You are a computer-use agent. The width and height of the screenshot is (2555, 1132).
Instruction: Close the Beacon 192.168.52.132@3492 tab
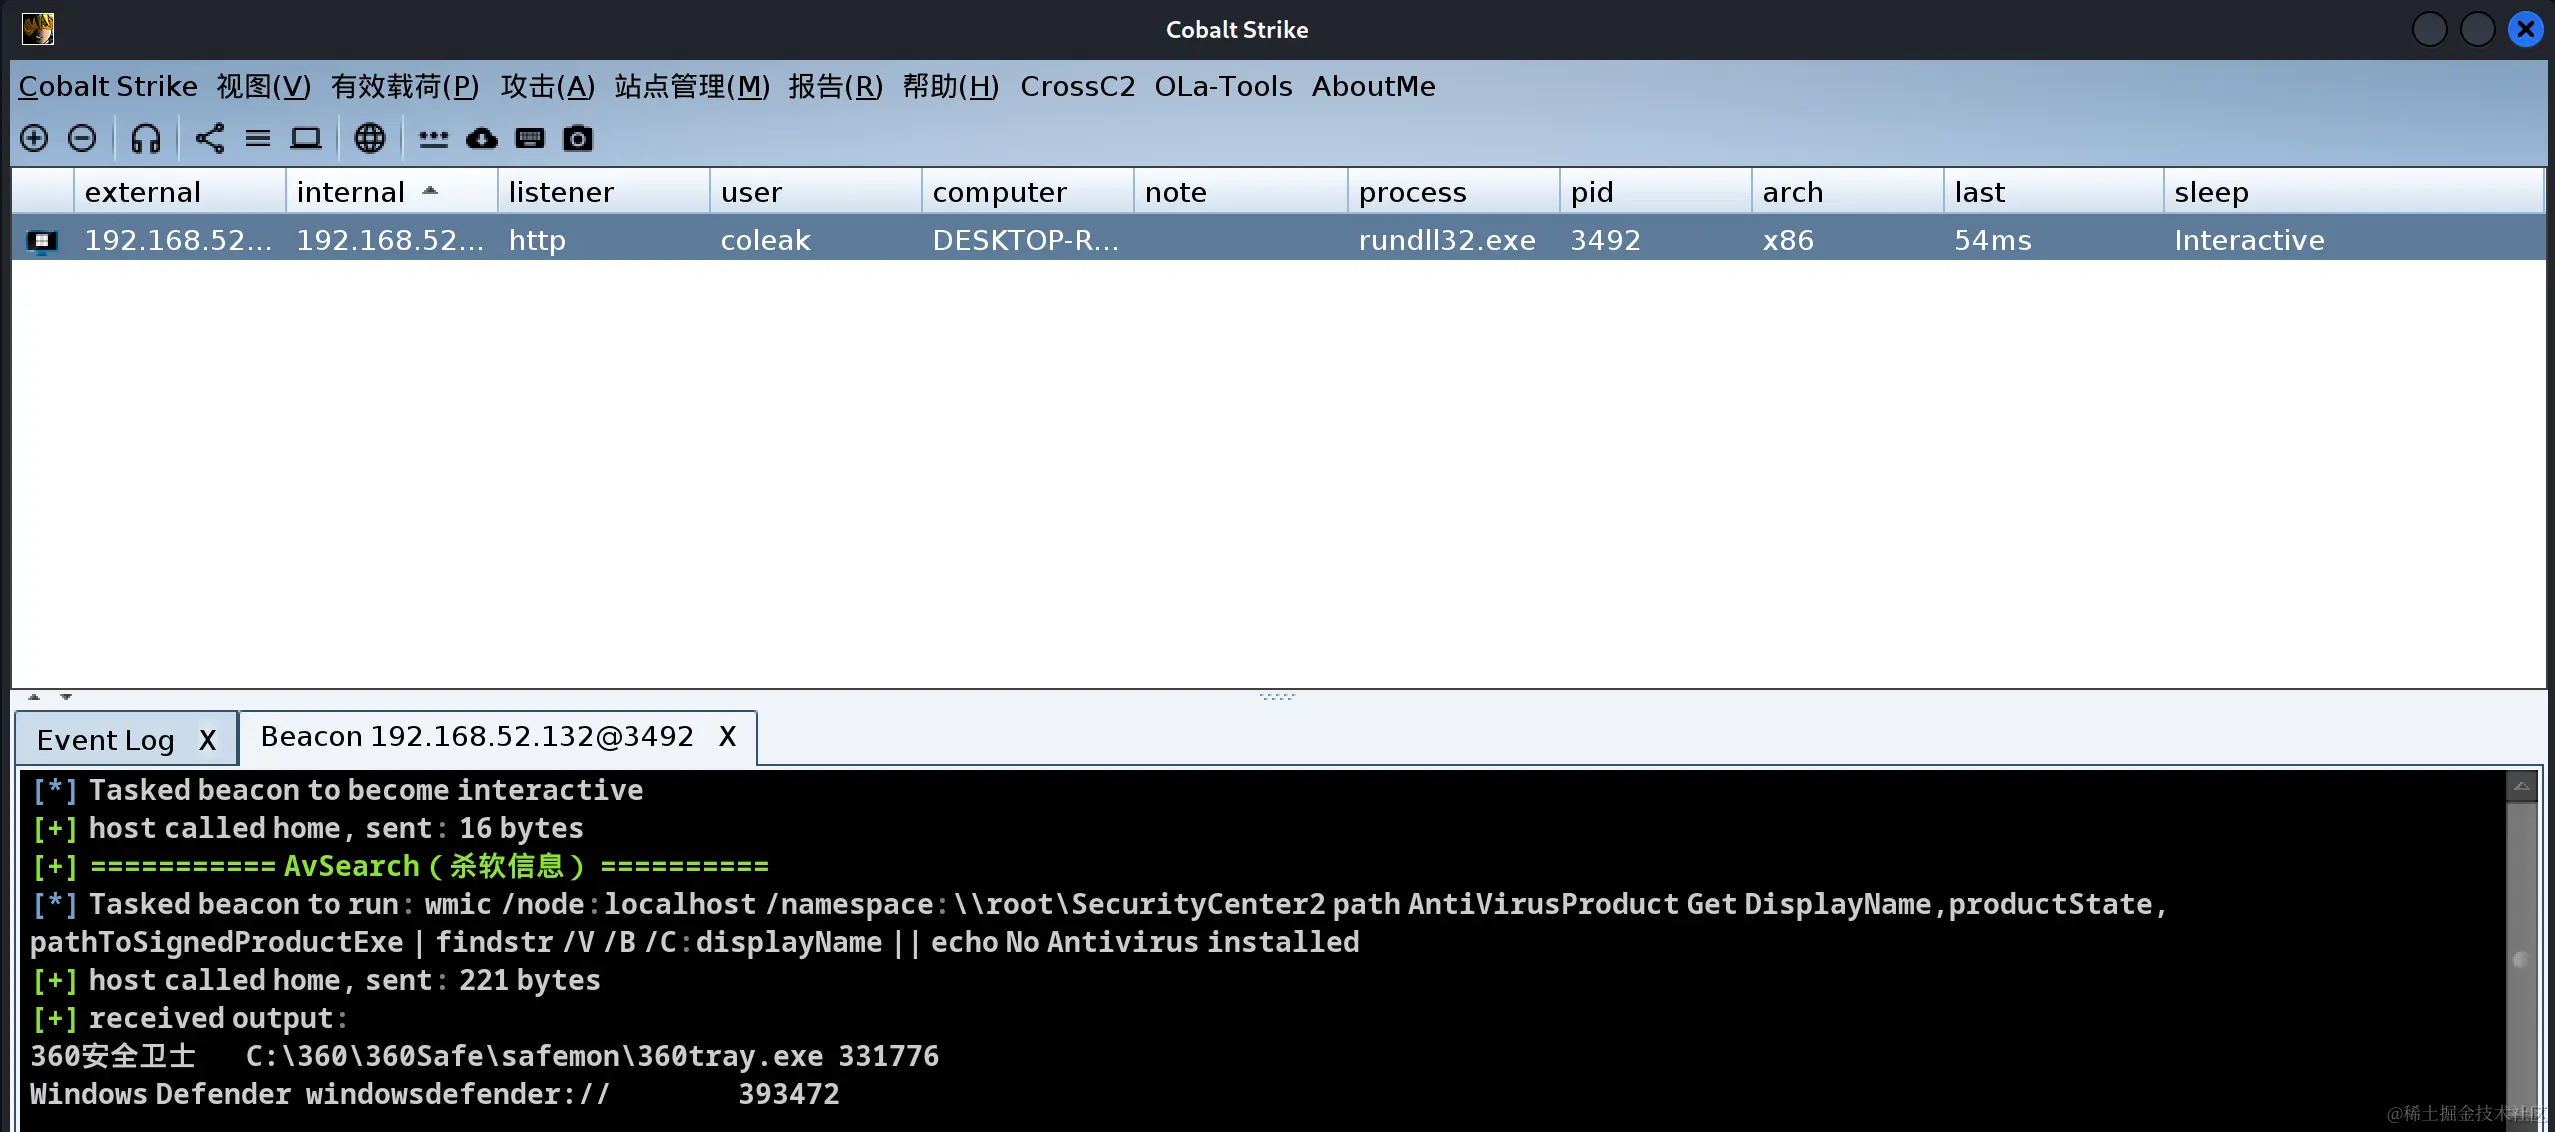point(727,737)
